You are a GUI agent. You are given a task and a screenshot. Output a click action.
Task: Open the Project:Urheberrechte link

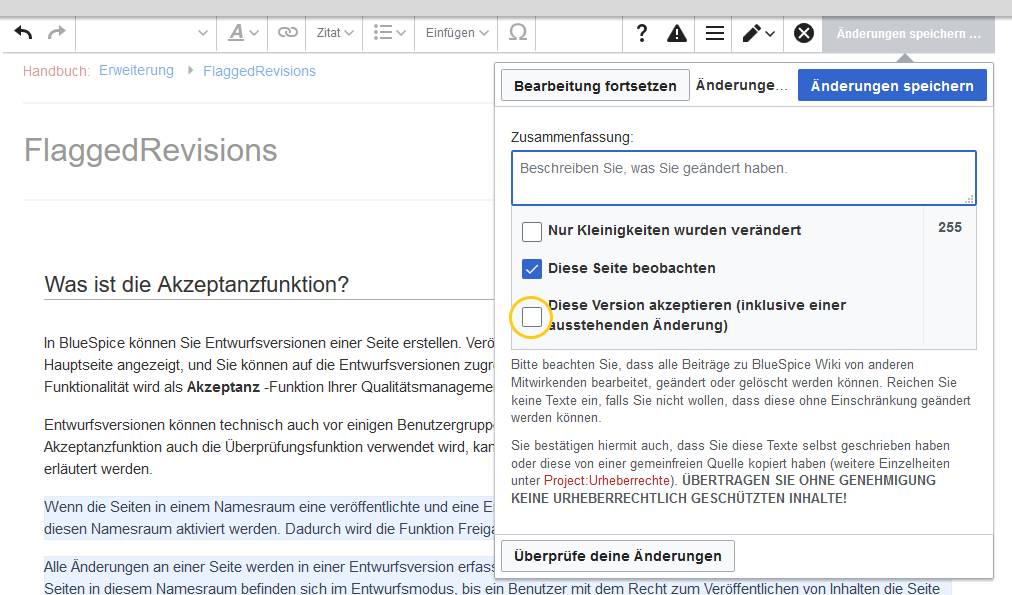pos(607,481)
